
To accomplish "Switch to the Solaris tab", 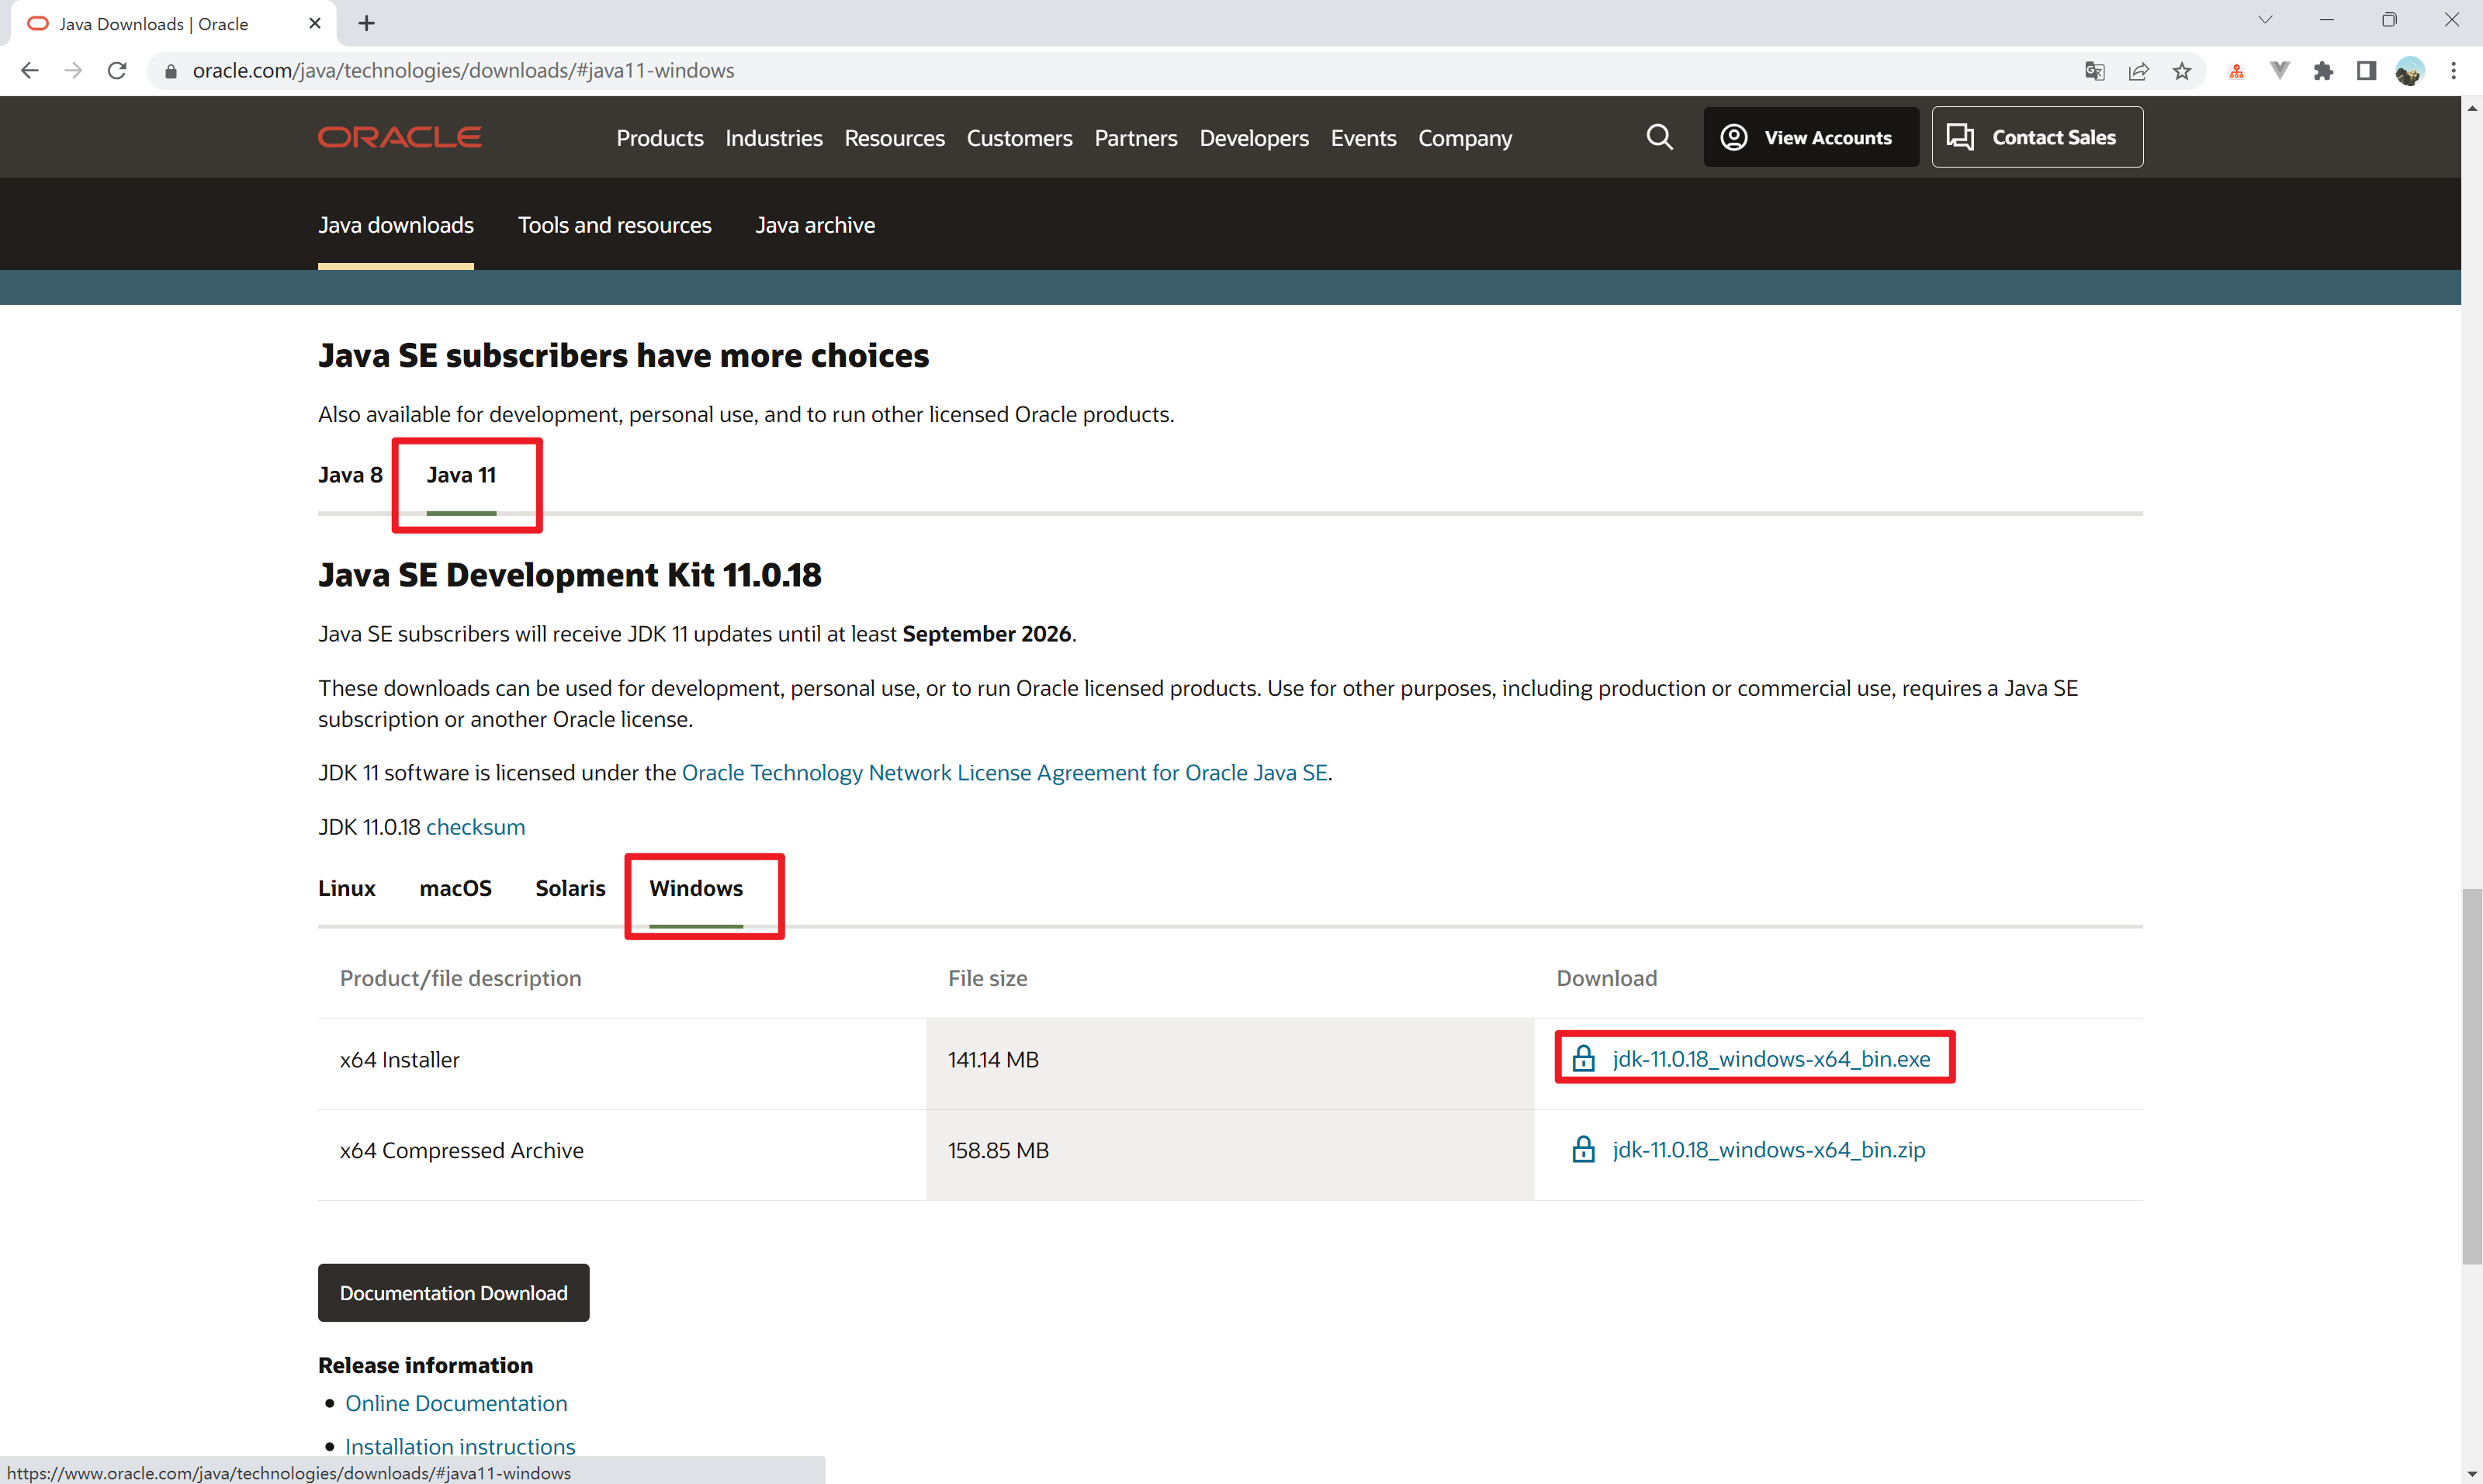I will tap(570, 888).
